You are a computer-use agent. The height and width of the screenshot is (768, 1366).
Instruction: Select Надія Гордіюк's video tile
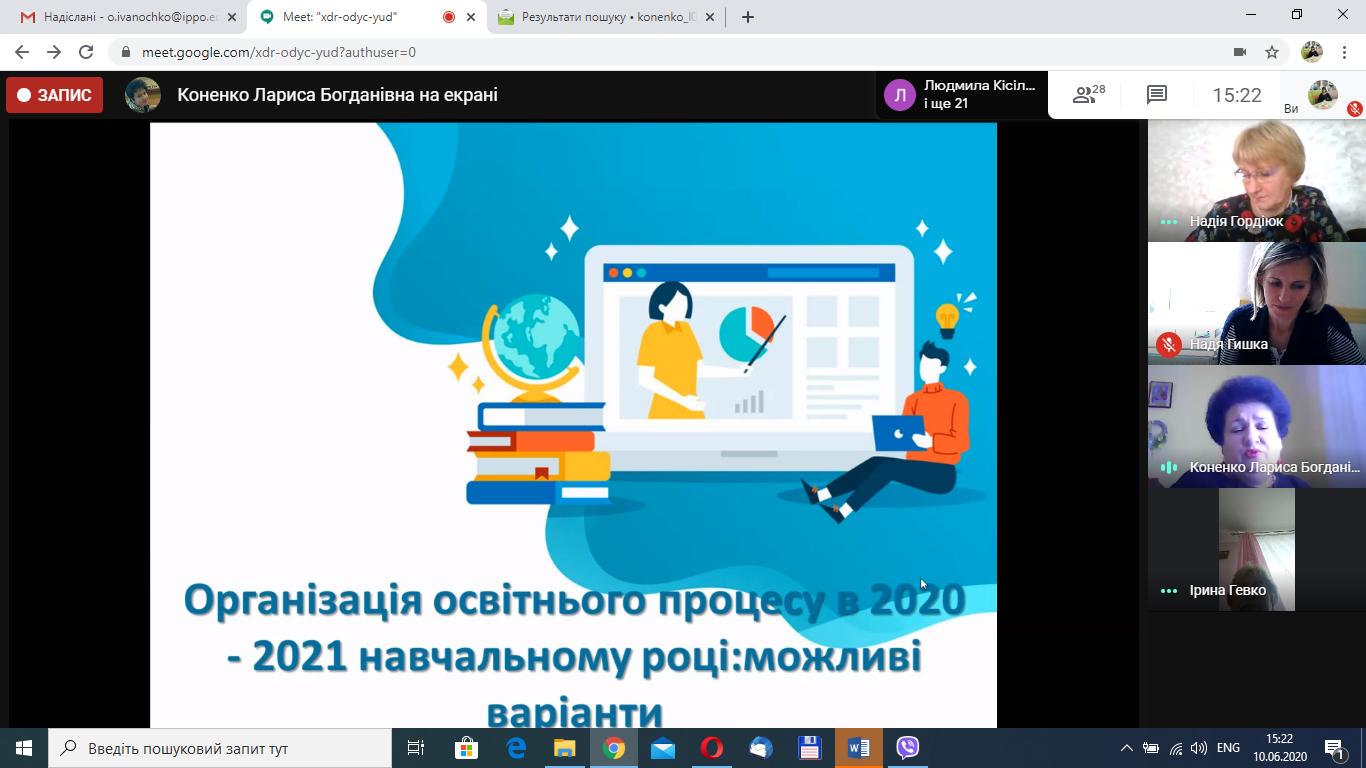[x=1256, y=181]
